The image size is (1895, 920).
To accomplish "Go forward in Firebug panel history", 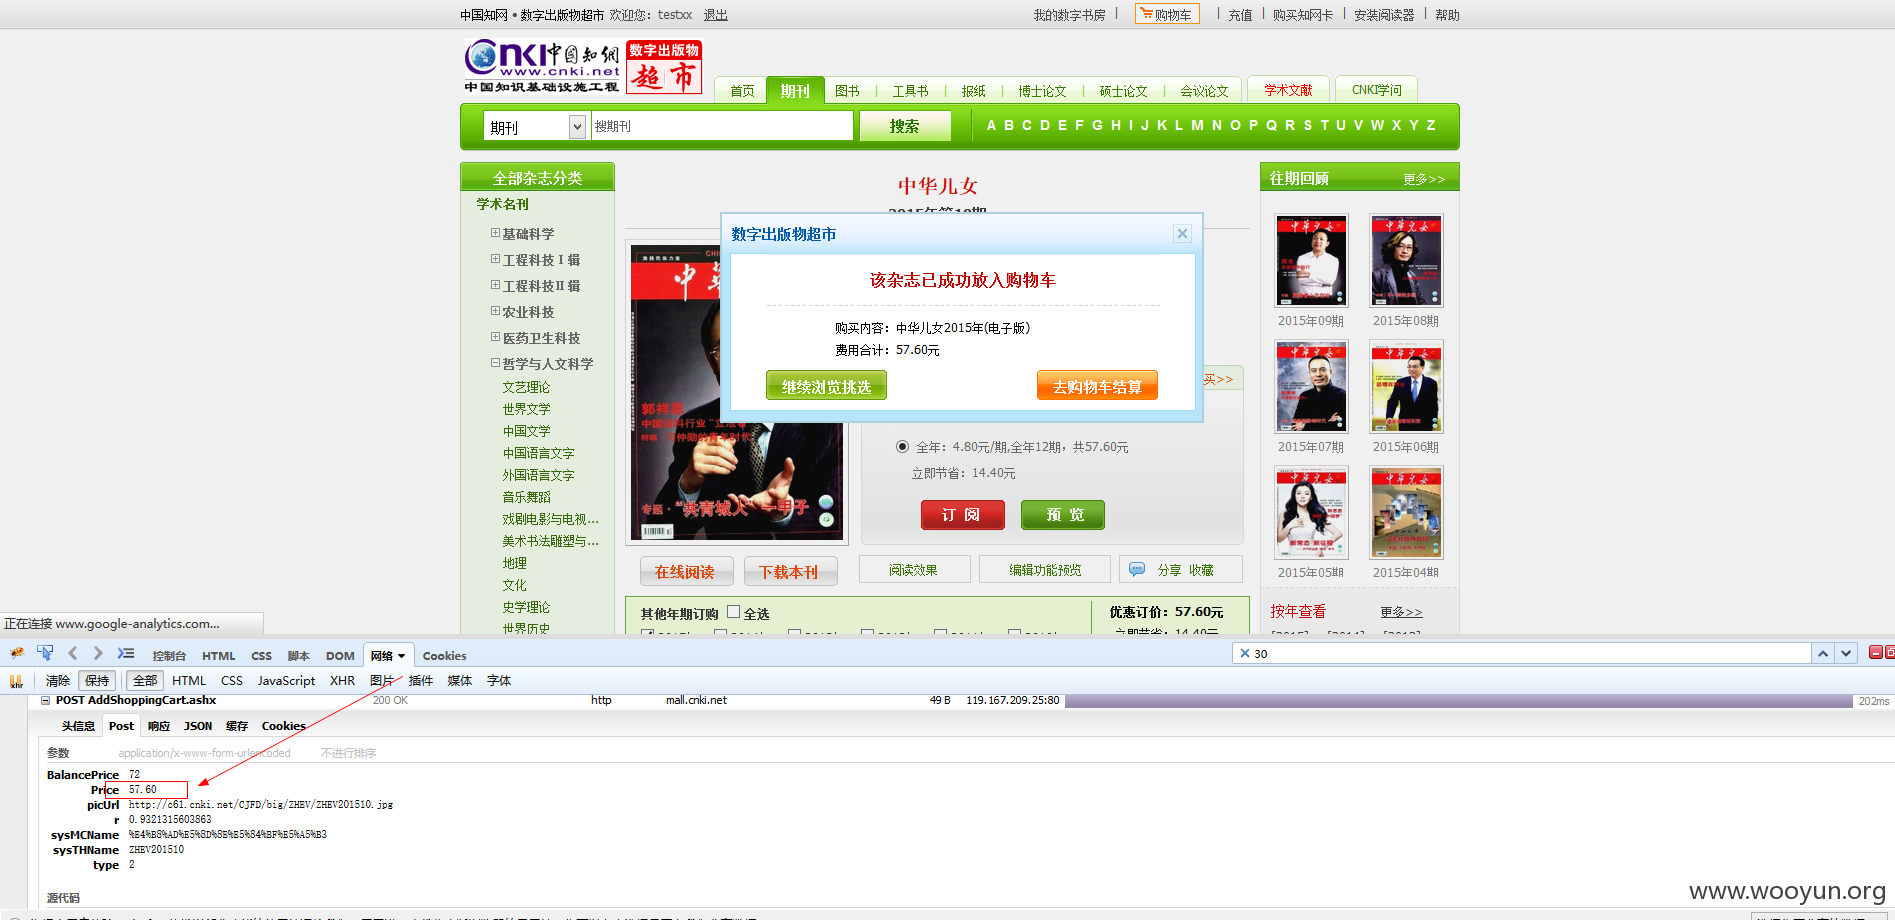I will 97,653.
